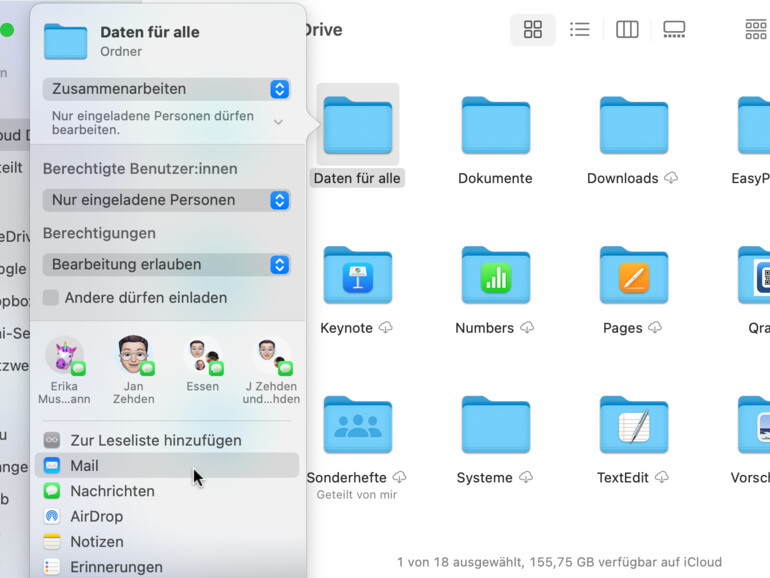
Task: Select the Systeme folder
Action: [495, 425]
